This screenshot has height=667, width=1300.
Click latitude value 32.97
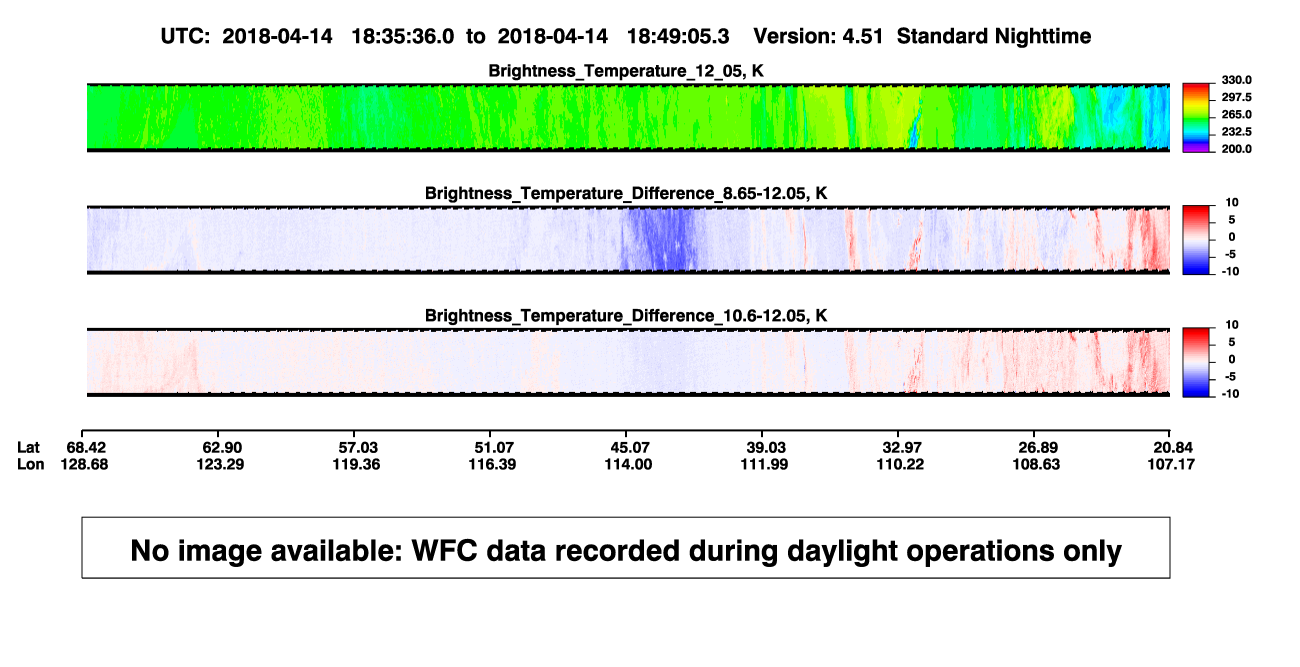[x=900, y=446]
